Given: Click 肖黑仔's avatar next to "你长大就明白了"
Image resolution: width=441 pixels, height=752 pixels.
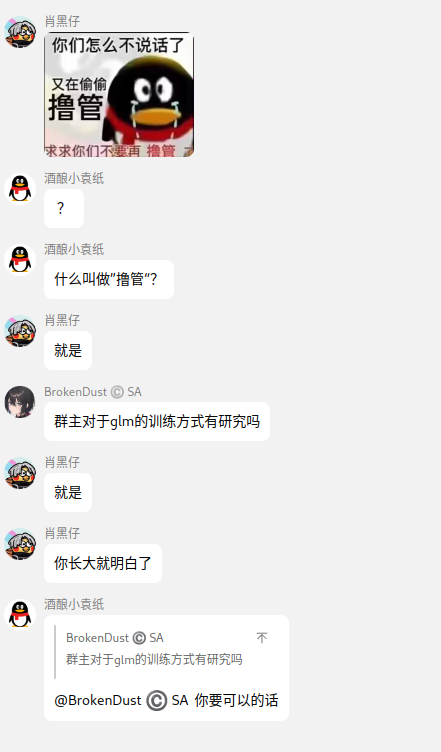Looking at the screenshot, I should tap(20, 543).
